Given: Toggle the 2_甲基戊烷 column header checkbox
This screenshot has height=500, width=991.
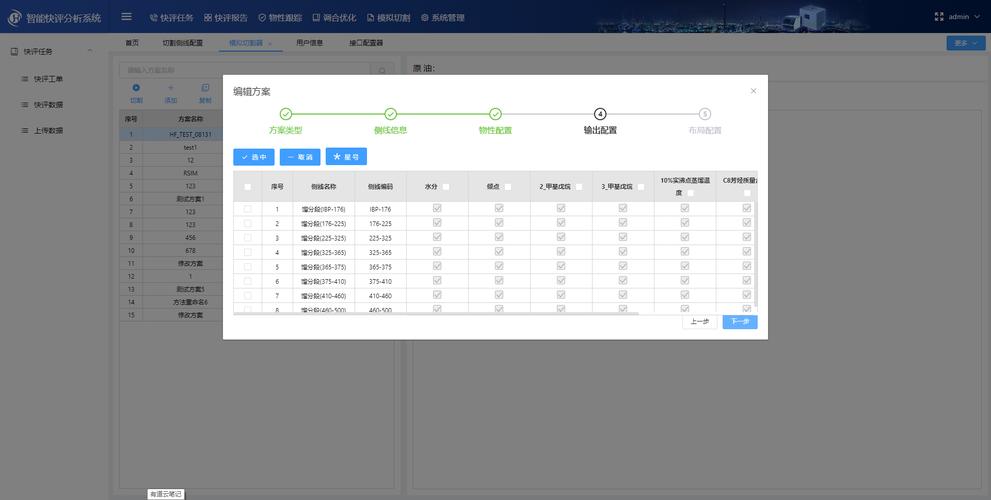Looking at the screenshot, I should pos(579,186).
